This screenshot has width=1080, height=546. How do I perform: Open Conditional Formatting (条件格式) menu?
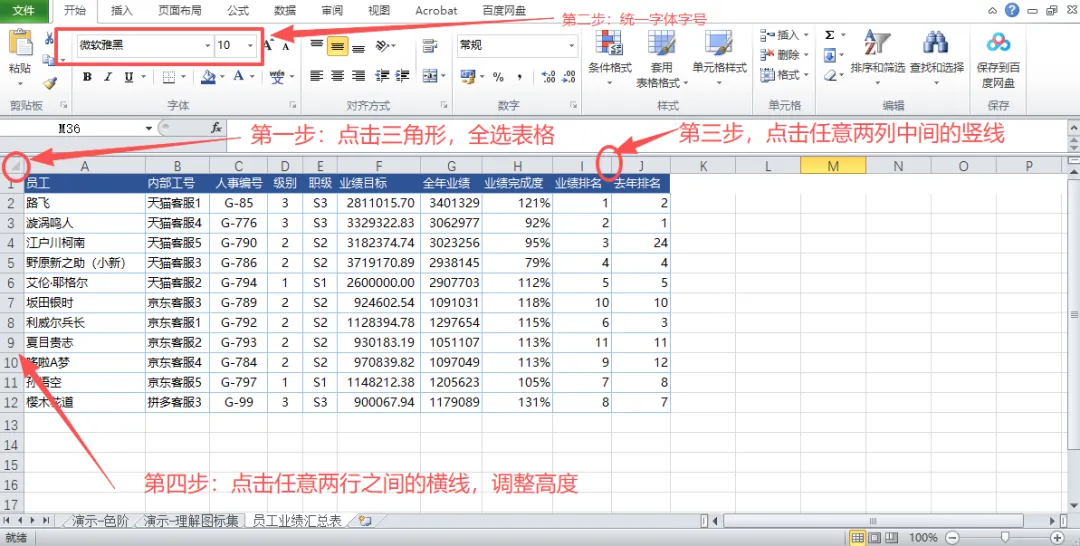[610, 59]
